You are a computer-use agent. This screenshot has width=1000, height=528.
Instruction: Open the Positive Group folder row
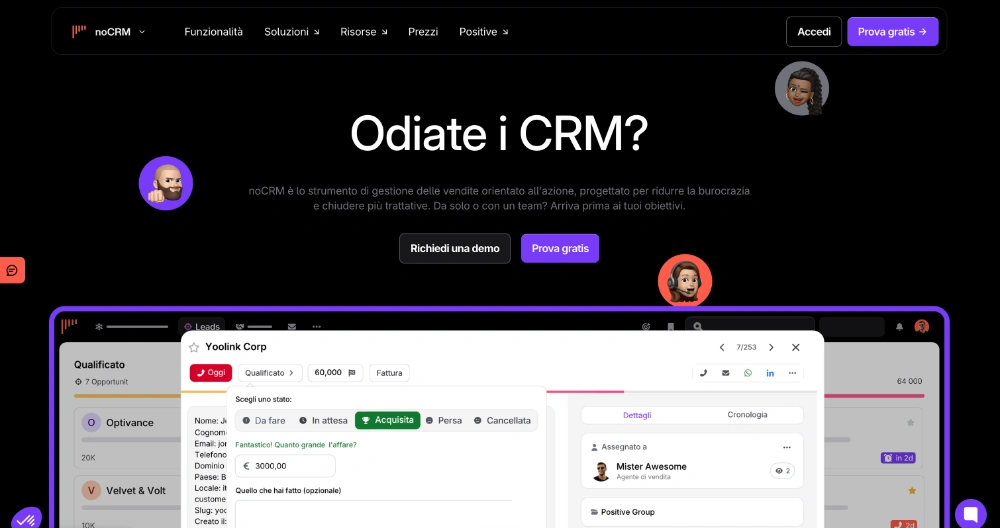pyautogui.click(x=692, y=511)
